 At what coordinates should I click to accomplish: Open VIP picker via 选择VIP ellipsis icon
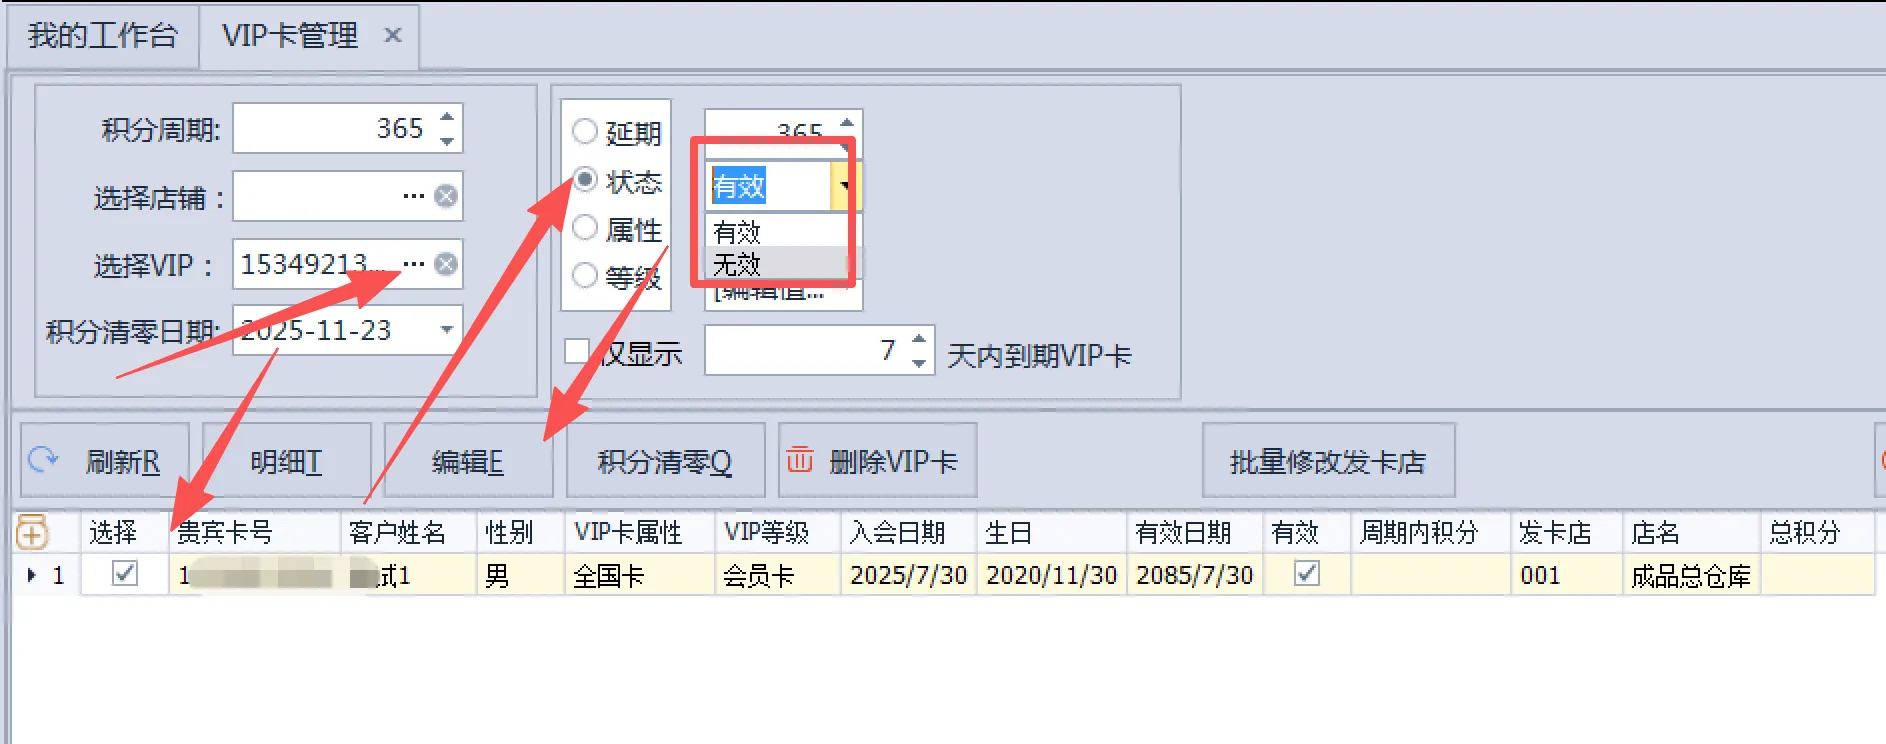point(413,264)
